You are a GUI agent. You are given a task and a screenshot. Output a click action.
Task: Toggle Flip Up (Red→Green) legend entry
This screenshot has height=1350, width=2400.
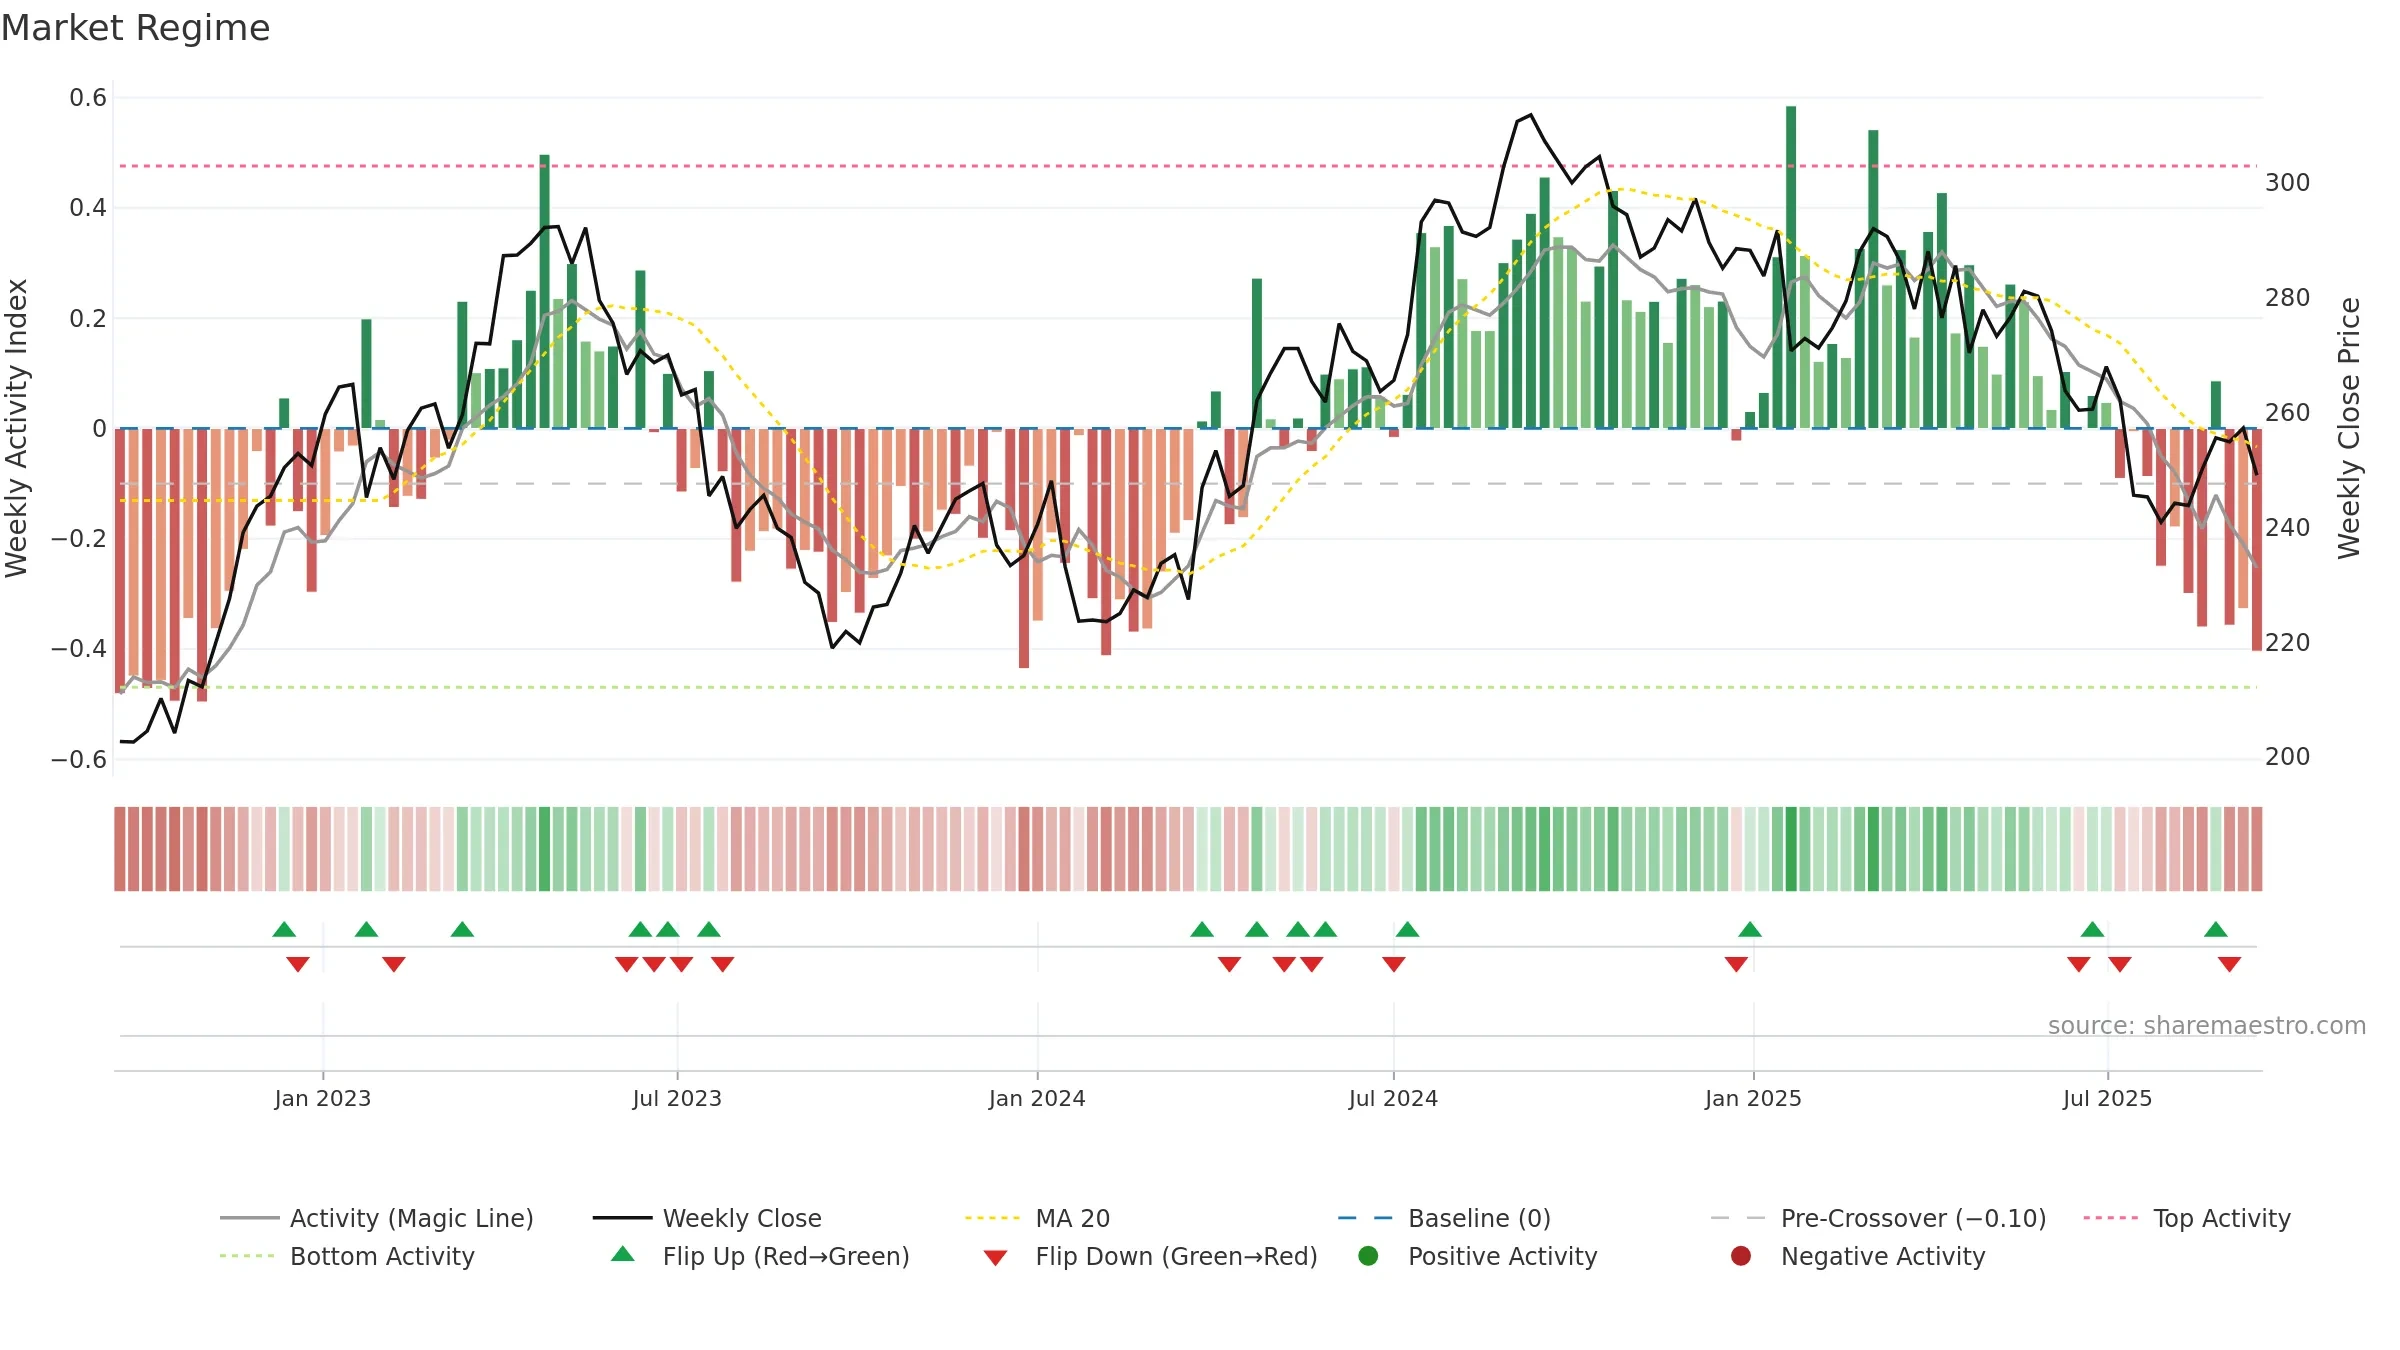760,1256
